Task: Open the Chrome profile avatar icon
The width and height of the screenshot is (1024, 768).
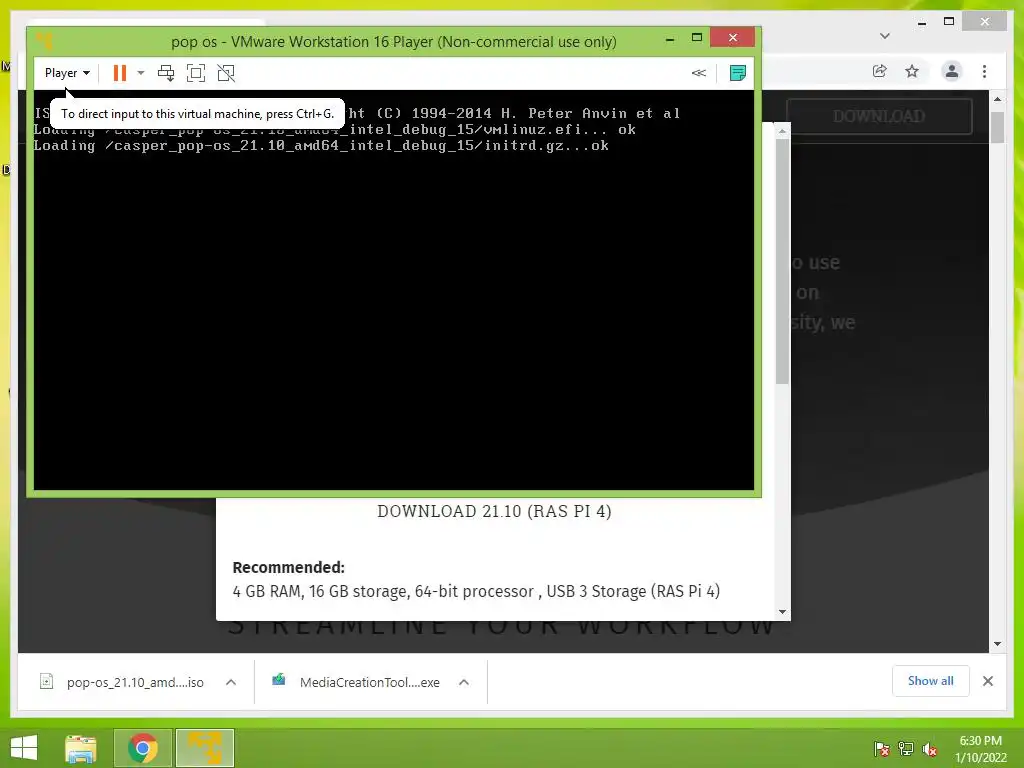Action: pyautogui.click(x=952, y=71)
